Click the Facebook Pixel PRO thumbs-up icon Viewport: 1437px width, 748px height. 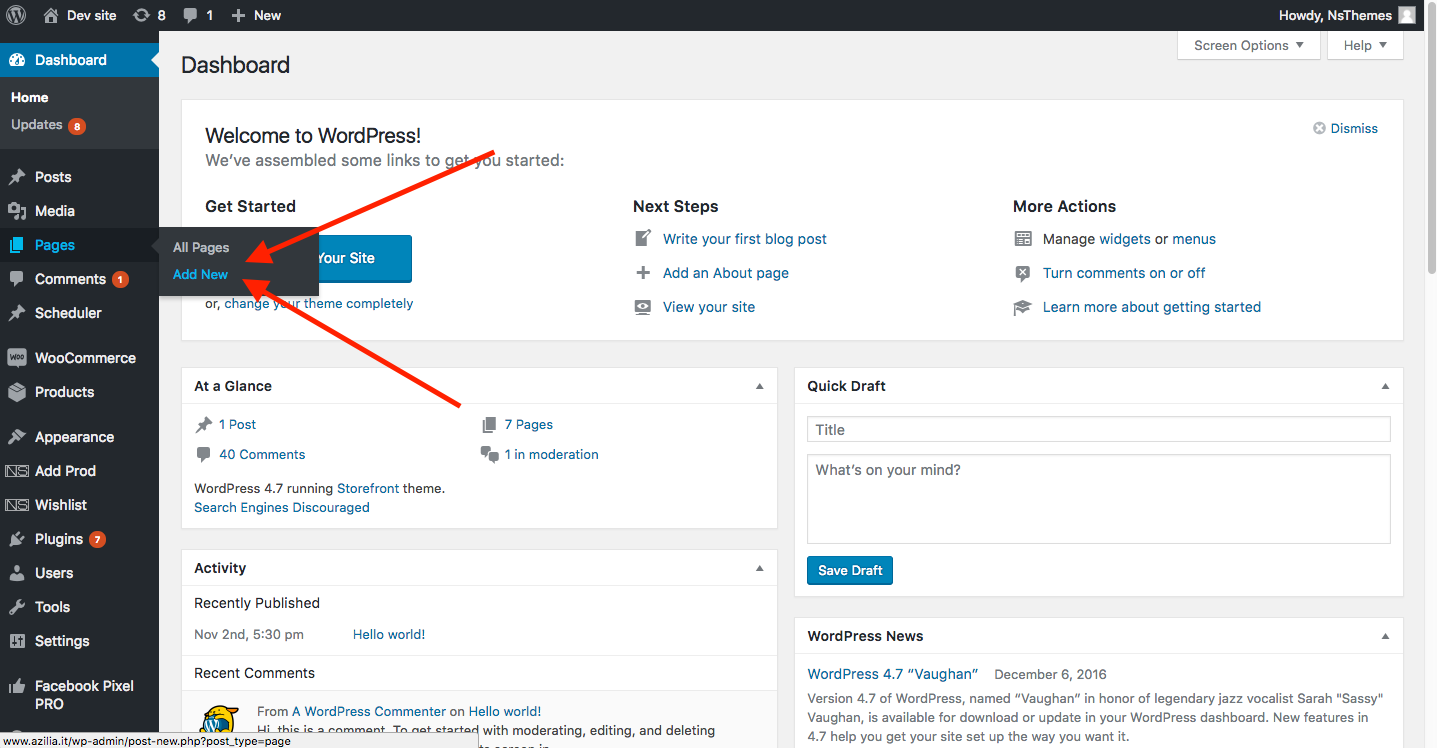(x=17, y=686)
